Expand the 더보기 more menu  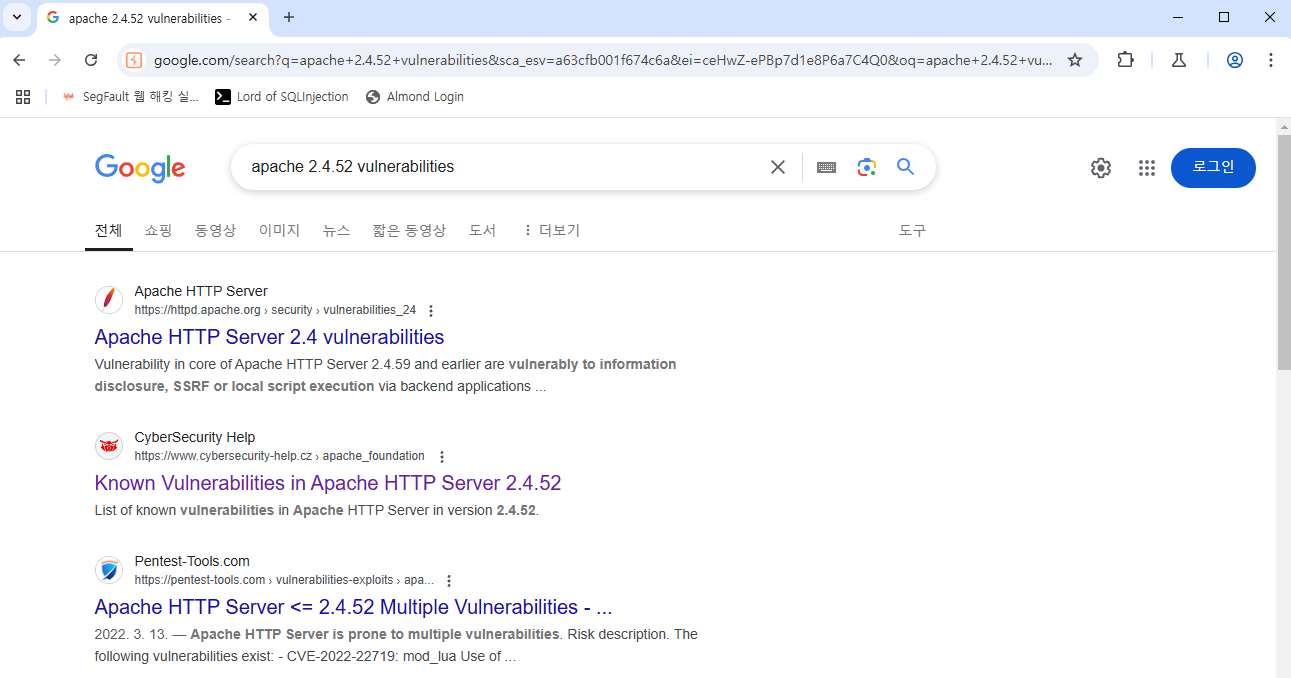tap(550, 230)
